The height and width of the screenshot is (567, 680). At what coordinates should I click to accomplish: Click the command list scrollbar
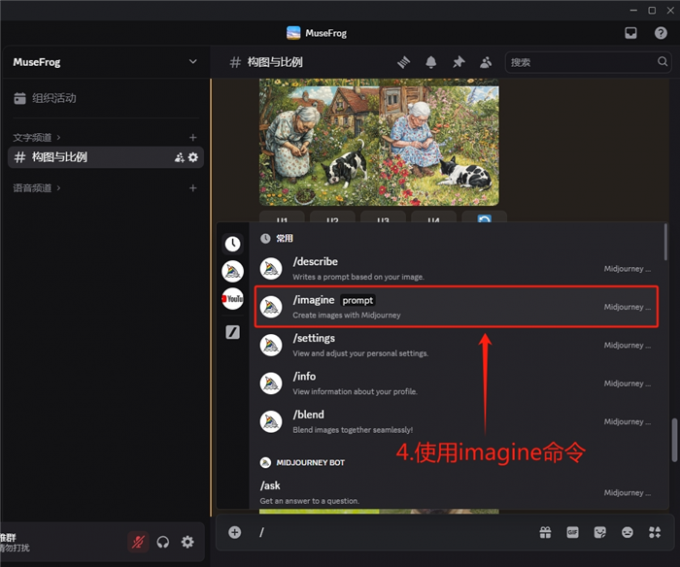coord(665,242)
